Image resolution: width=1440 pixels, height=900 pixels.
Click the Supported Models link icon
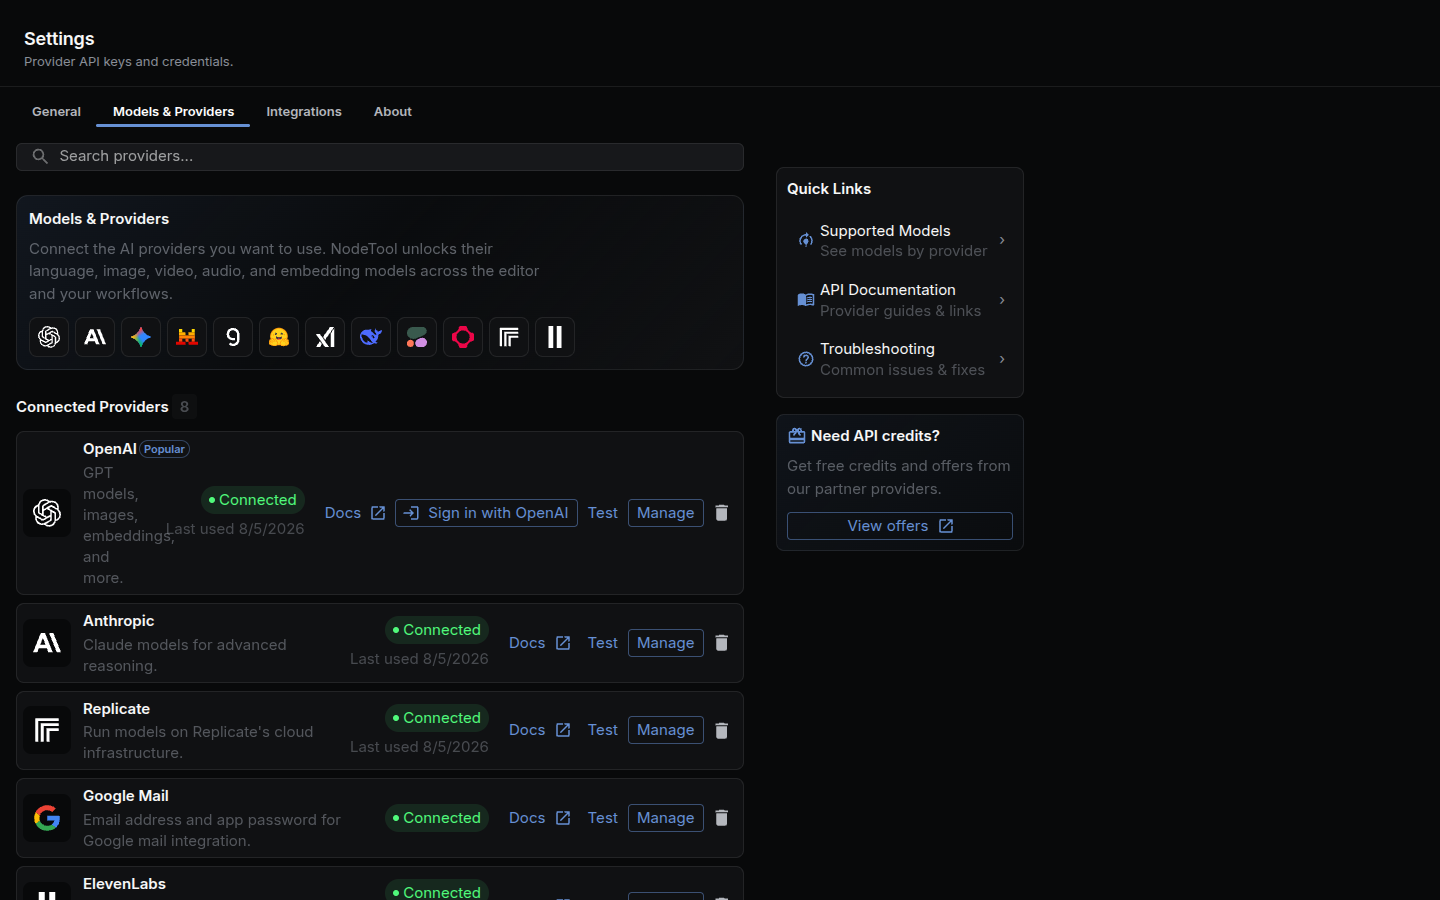coord(805,240)
